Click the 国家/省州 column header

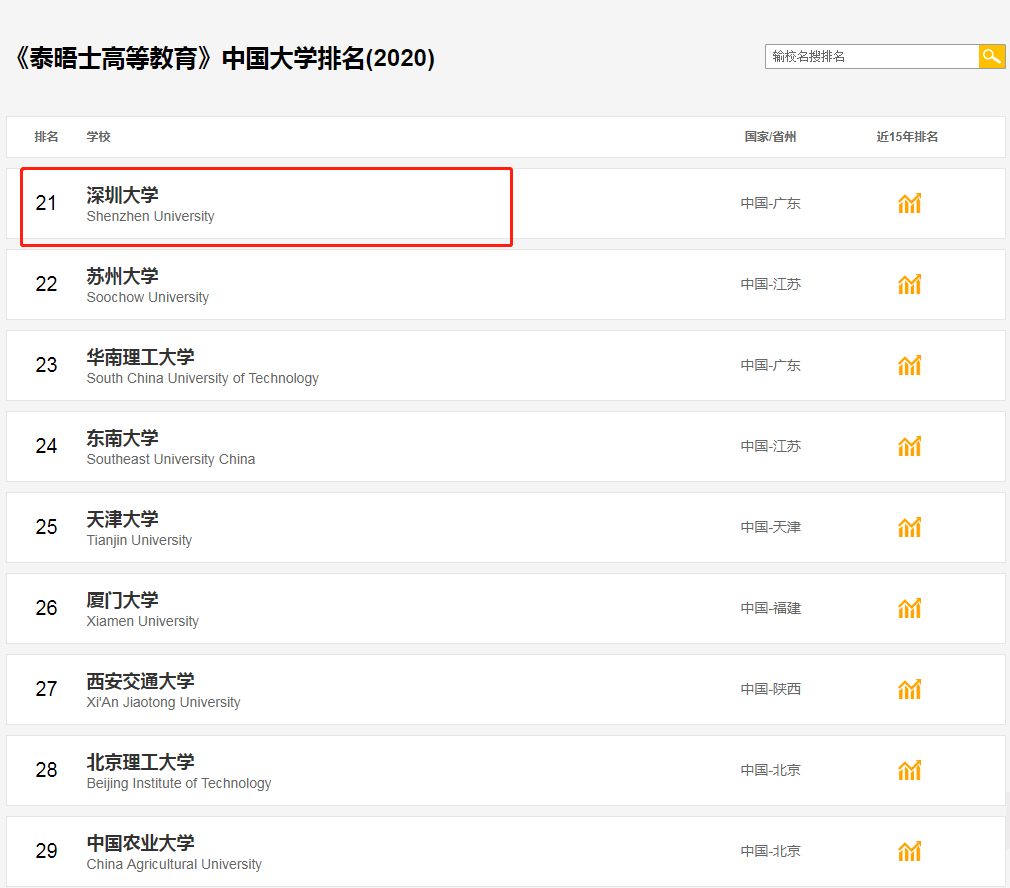[x=770, y=137]
